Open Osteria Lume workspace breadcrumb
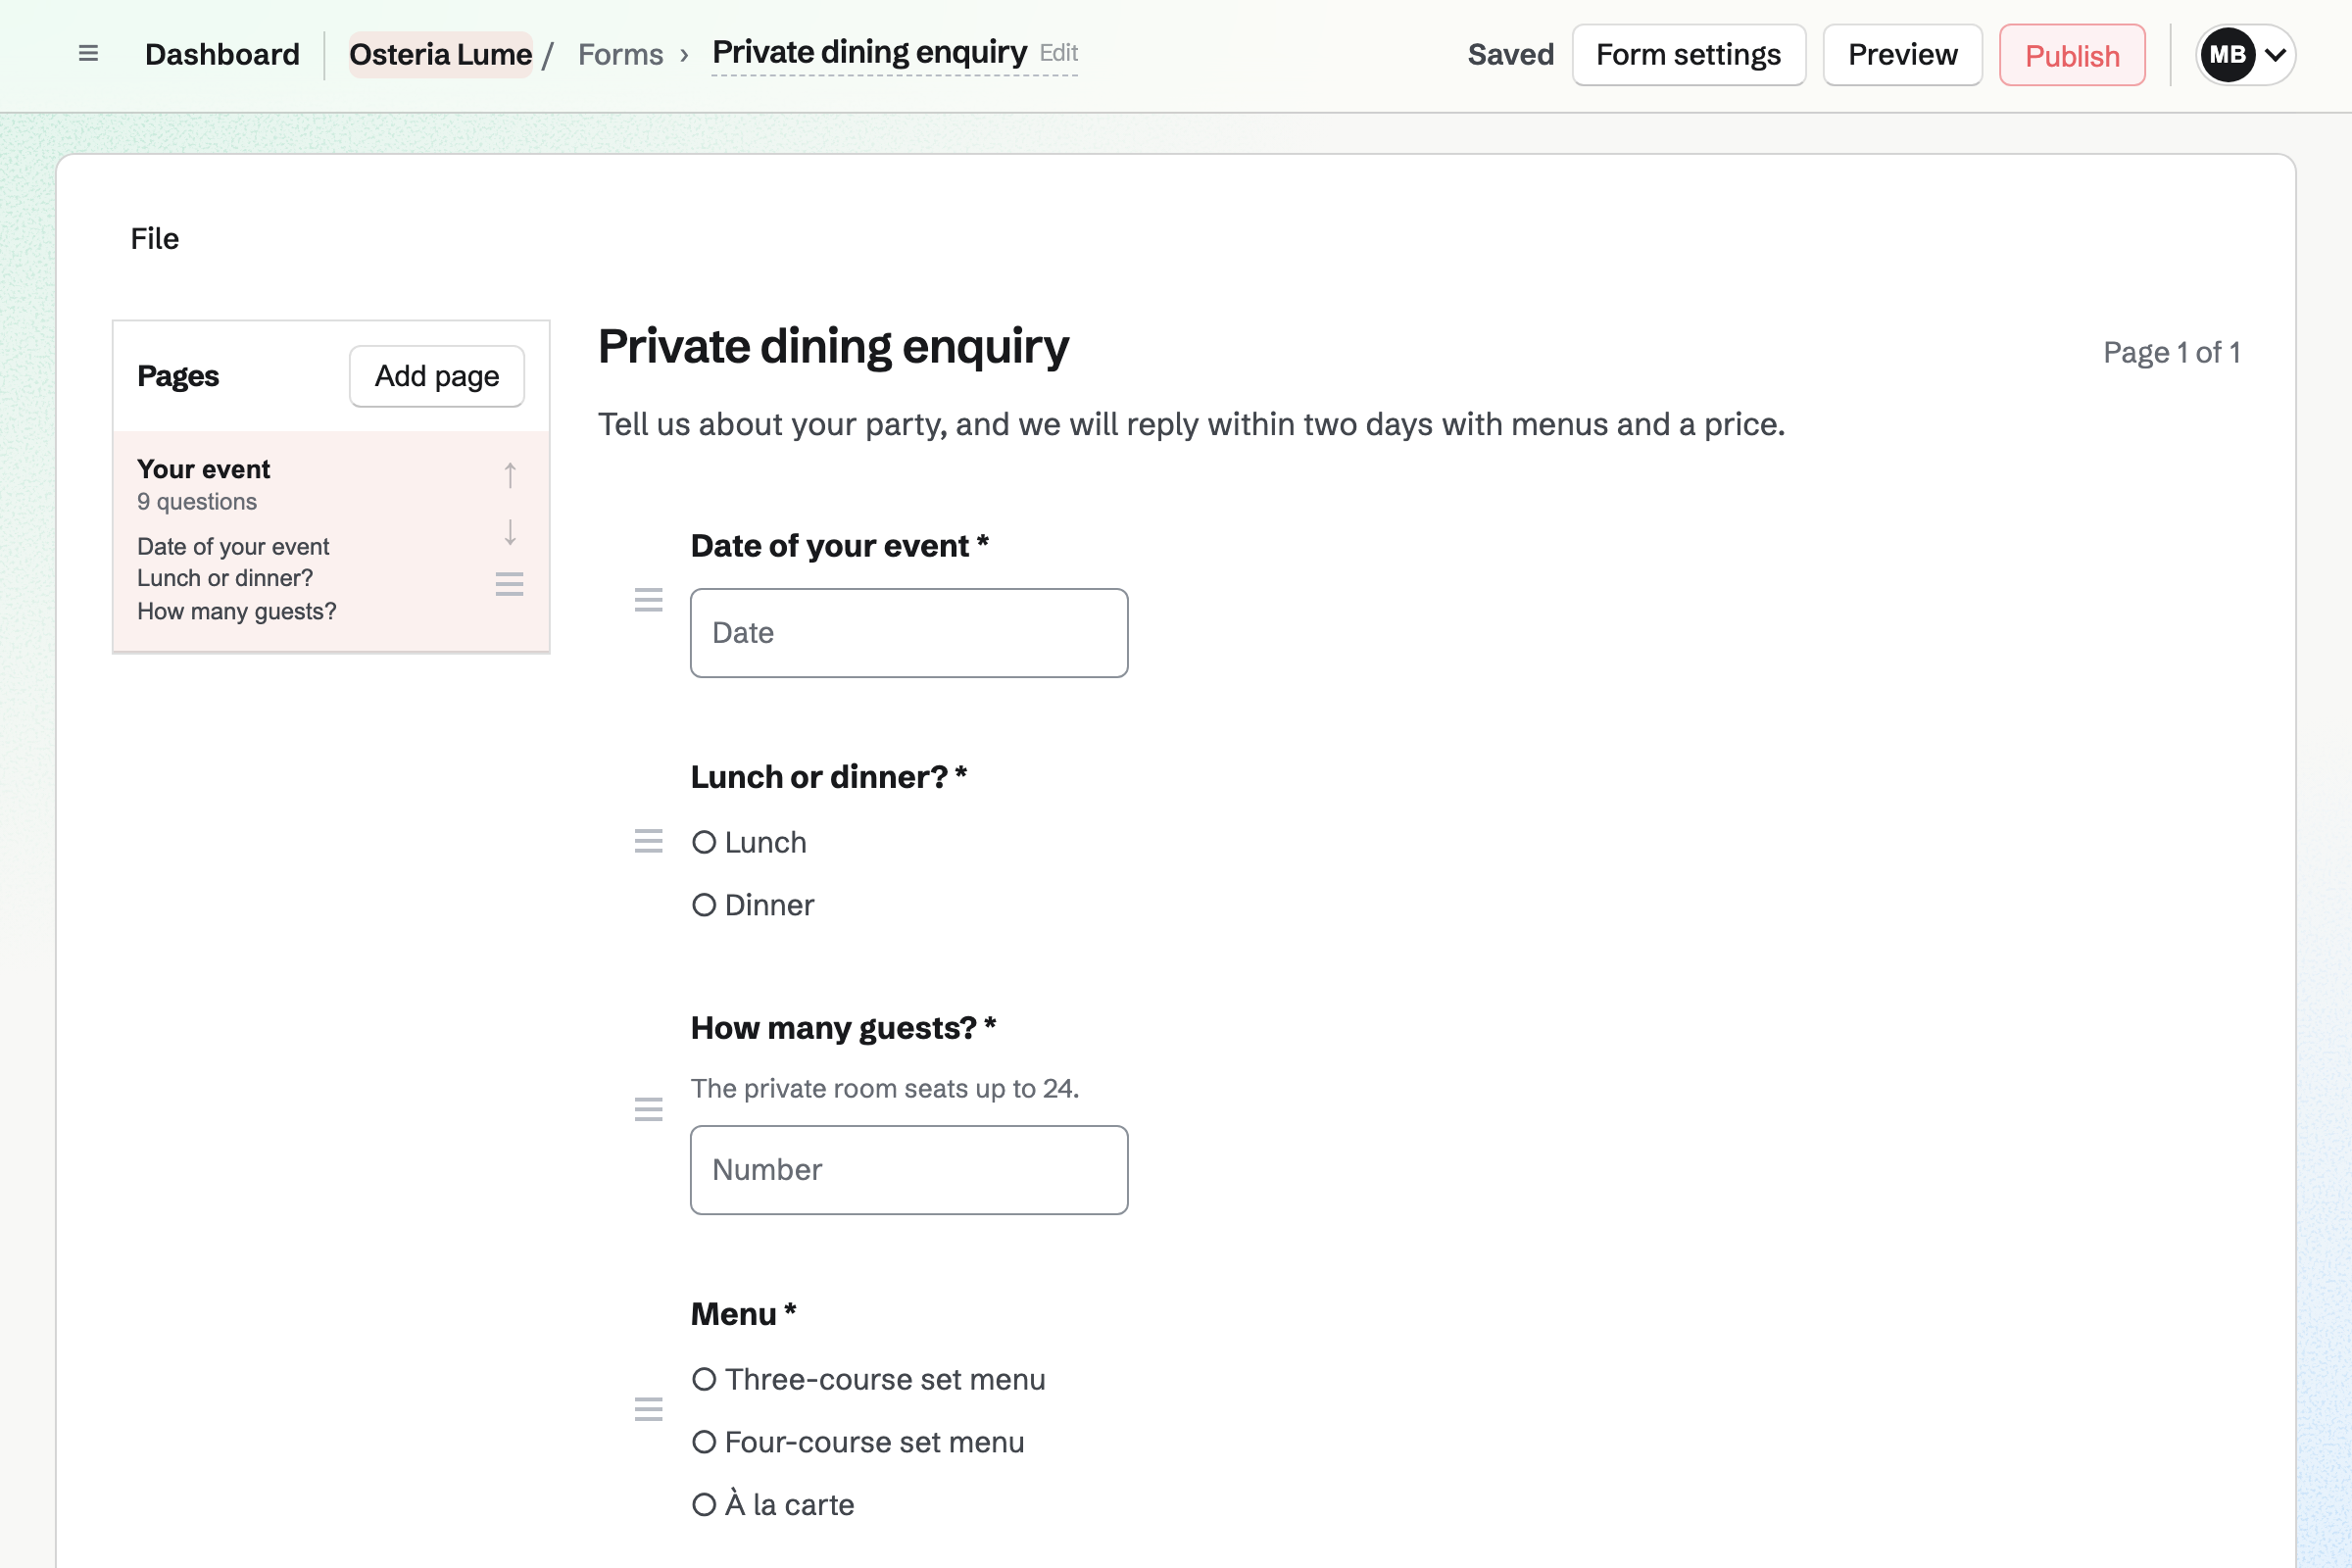Viewport: 2352px width, 1568px height. point(440,55)
